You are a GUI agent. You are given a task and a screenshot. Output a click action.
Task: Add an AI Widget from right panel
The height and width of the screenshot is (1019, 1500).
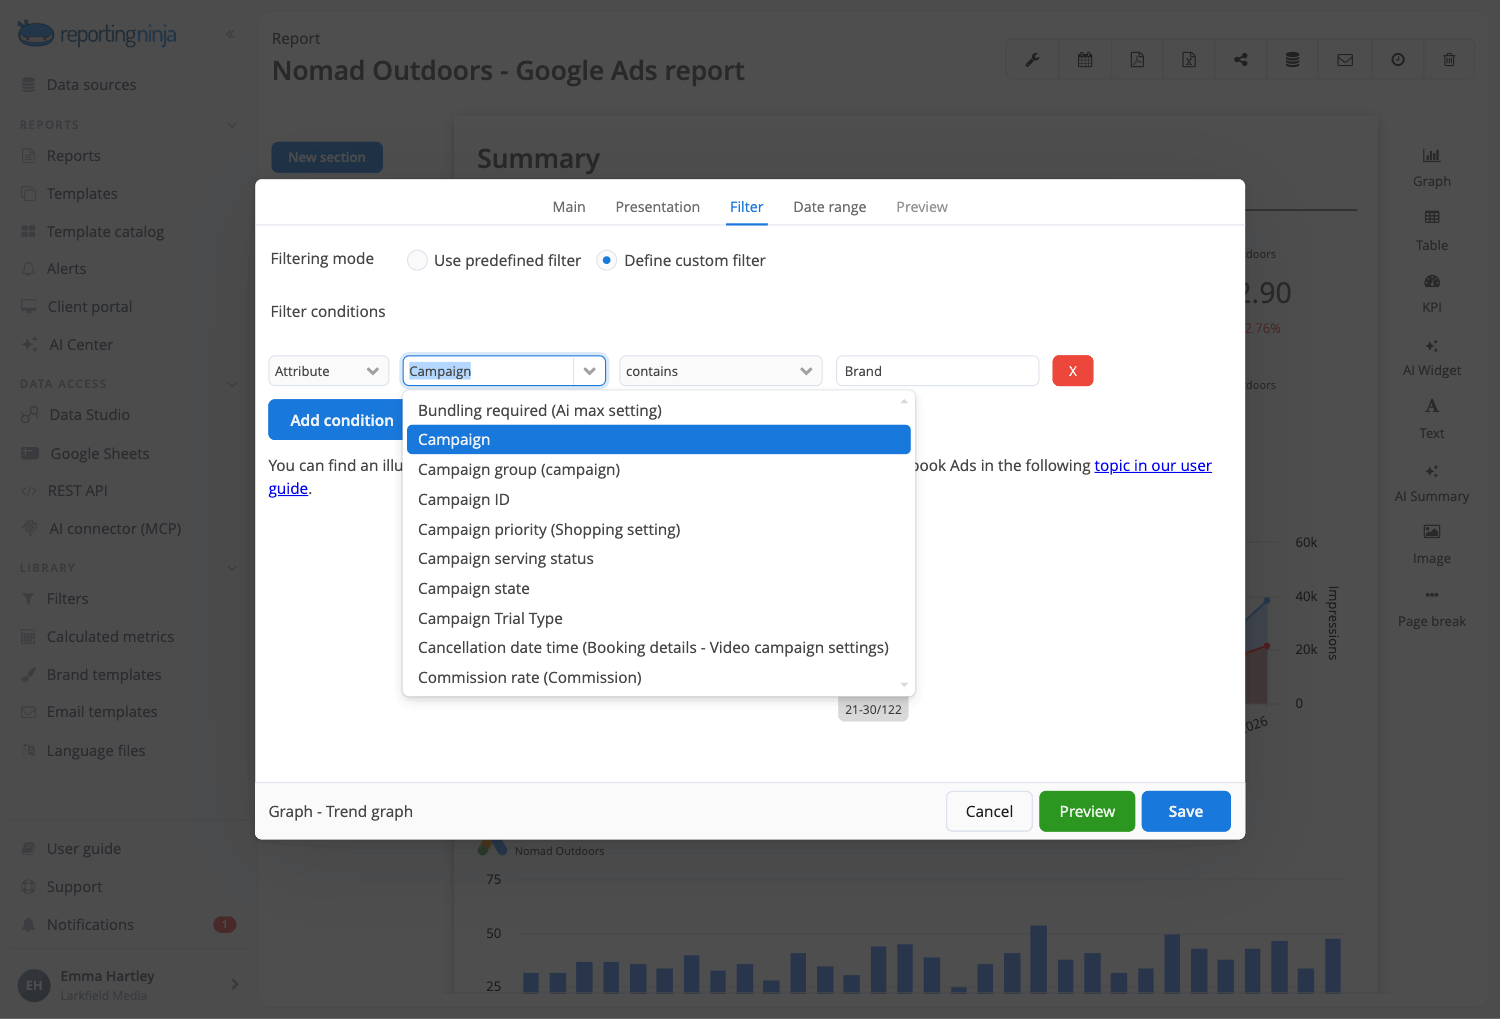coord(1432,357)
